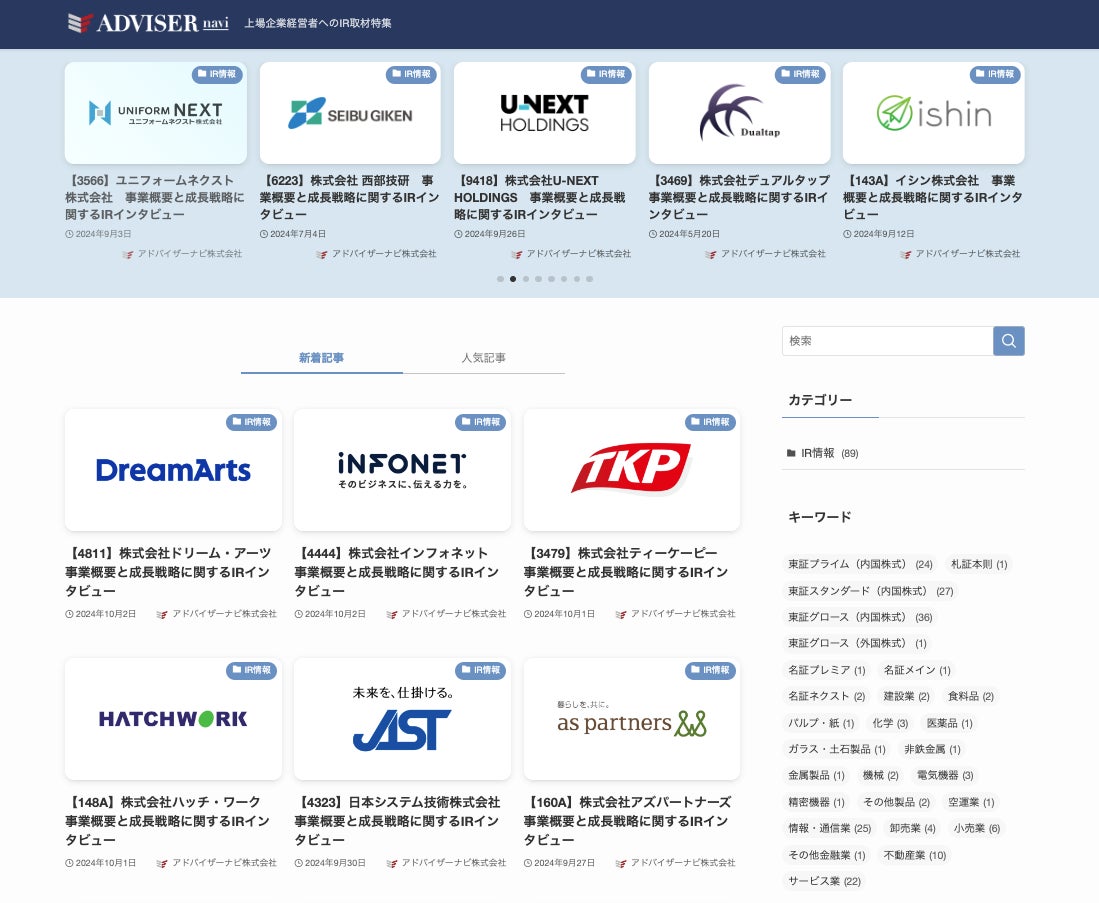Viewport: 1099px width, 903px height.
Task: Click IR情報 tag on UNIFORM NEXT card
Action: coord(217,74)
